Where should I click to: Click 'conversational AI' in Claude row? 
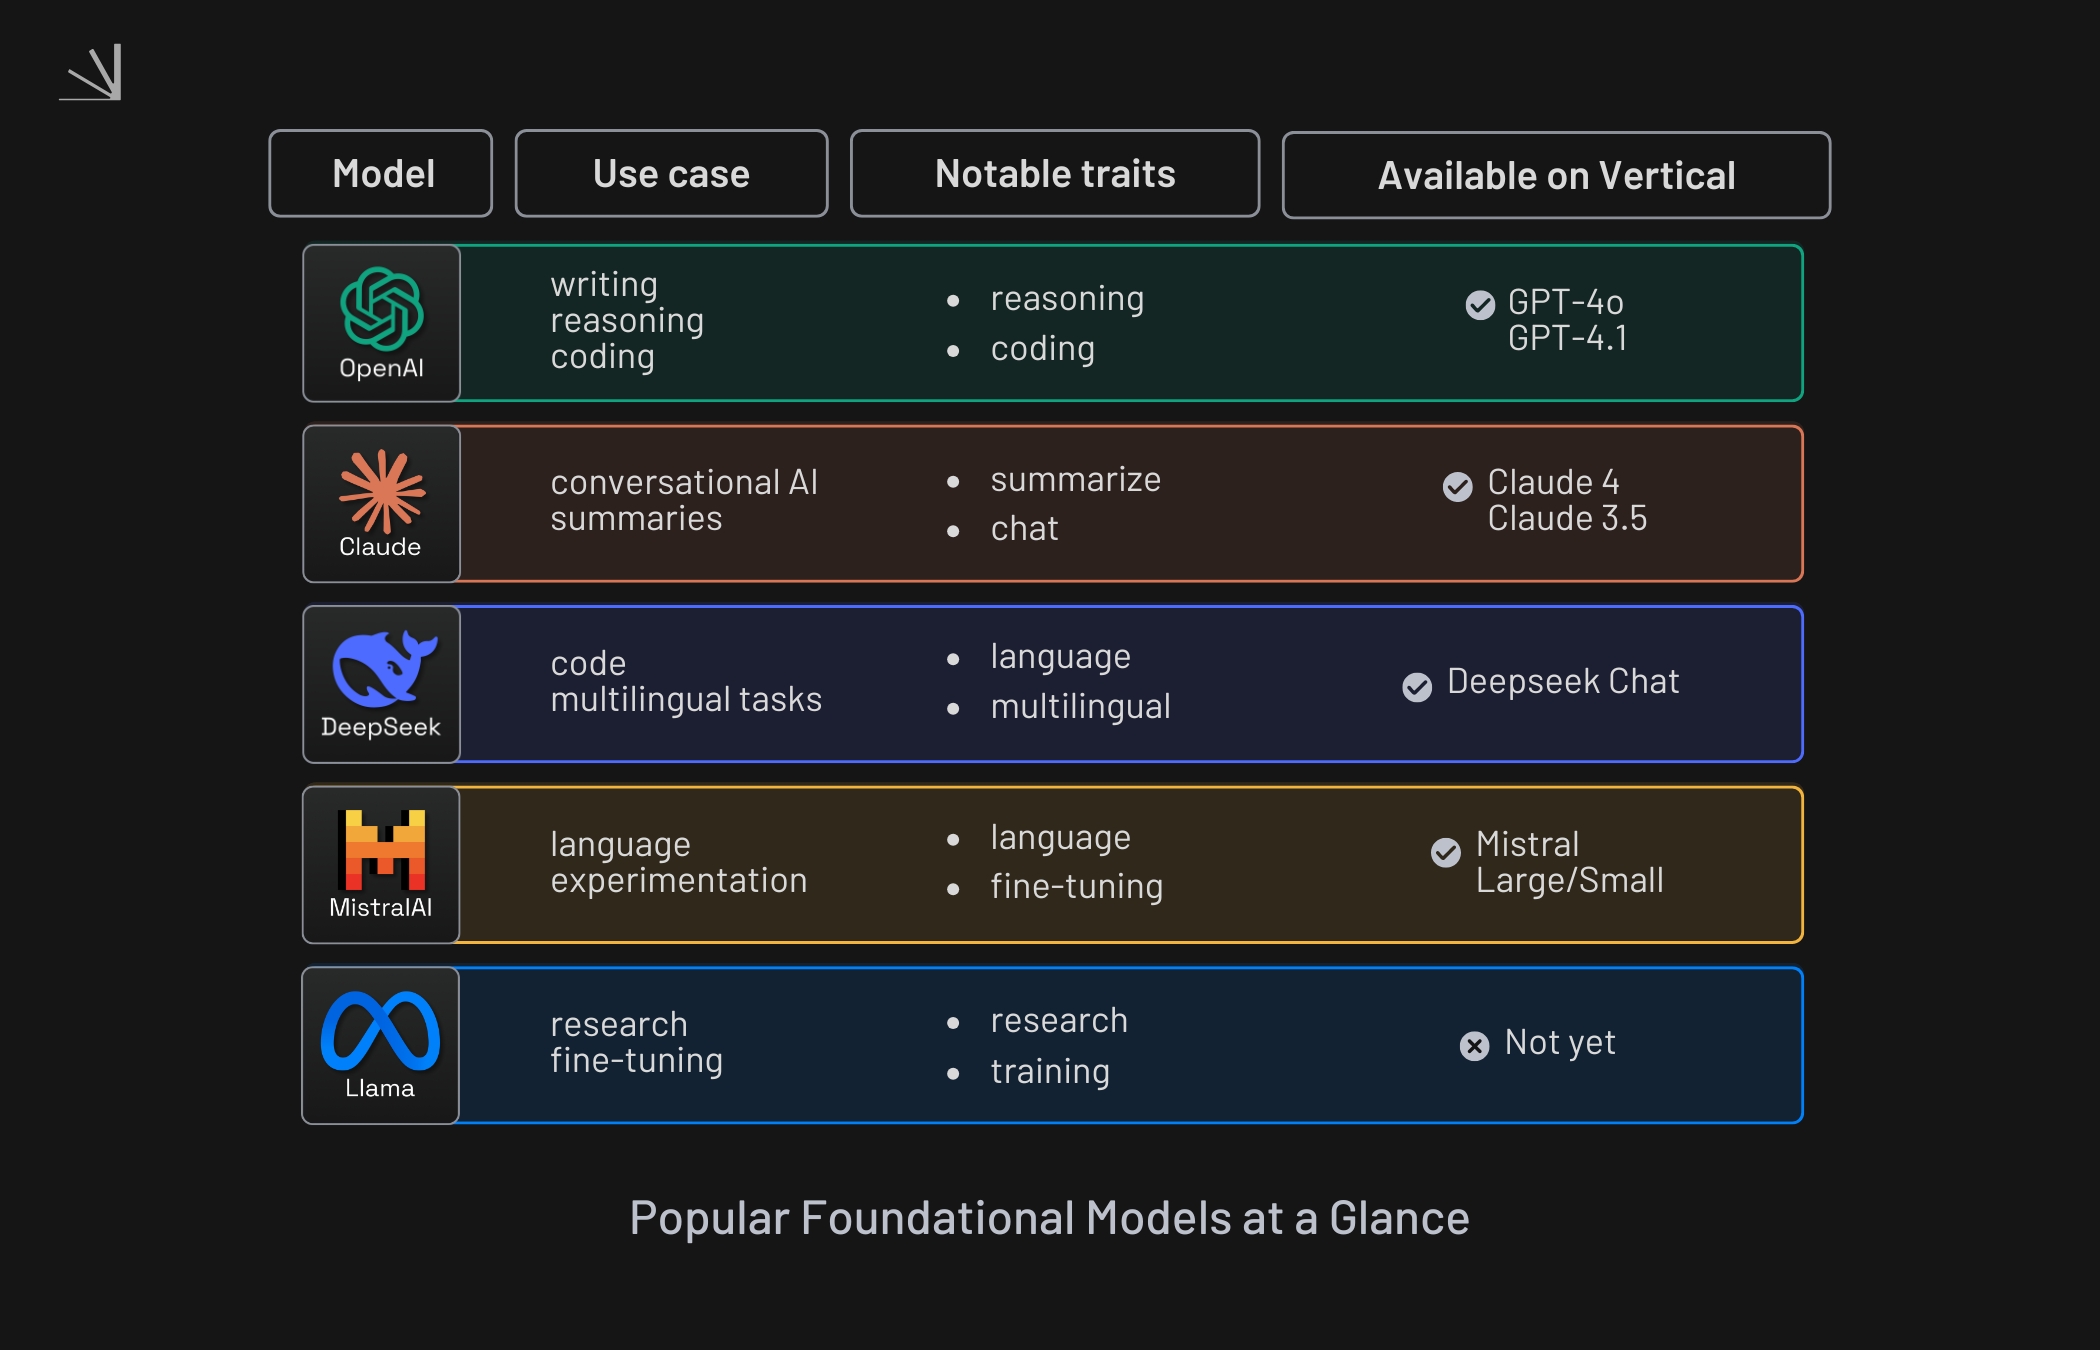click(x=684, y=483)
